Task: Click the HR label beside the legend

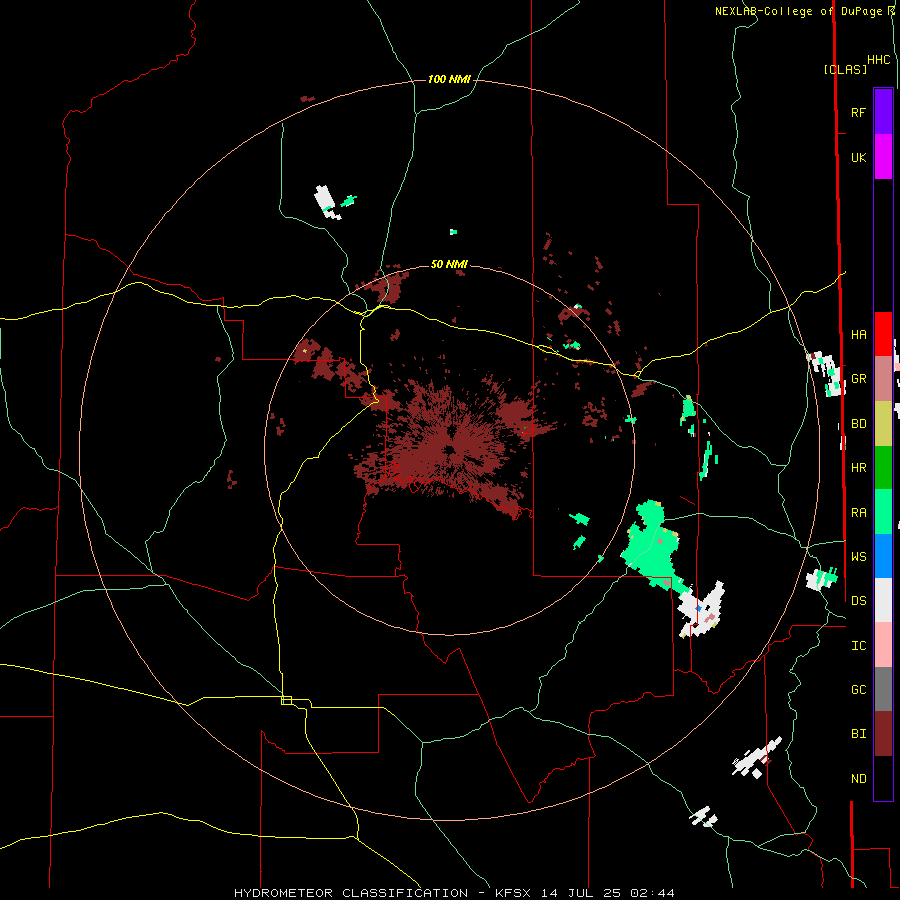Action: [x=858, y=468]
